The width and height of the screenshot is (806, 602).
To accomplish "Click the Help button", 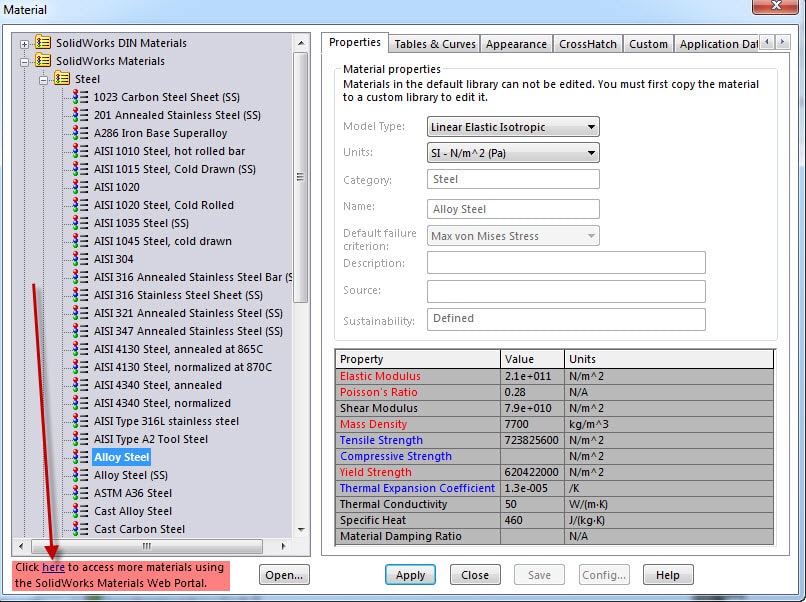I will coord(668,575).
